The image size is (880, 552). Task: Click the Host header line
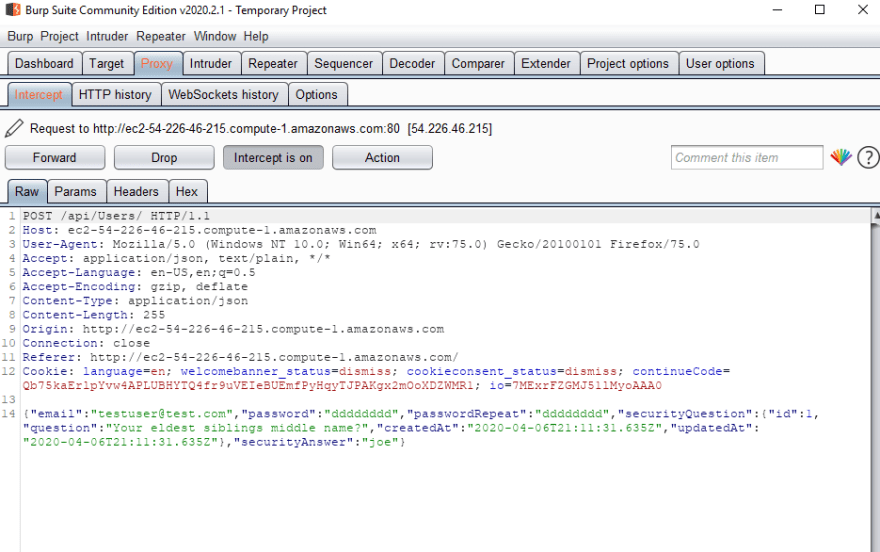tap(199, 230)
